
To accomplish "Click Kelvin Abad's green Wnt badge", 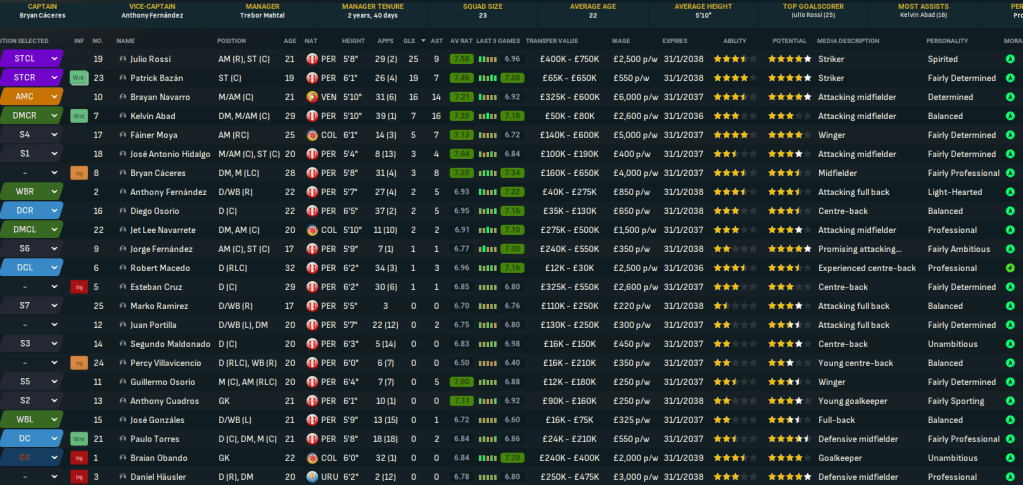I will [x=79, y=116].
